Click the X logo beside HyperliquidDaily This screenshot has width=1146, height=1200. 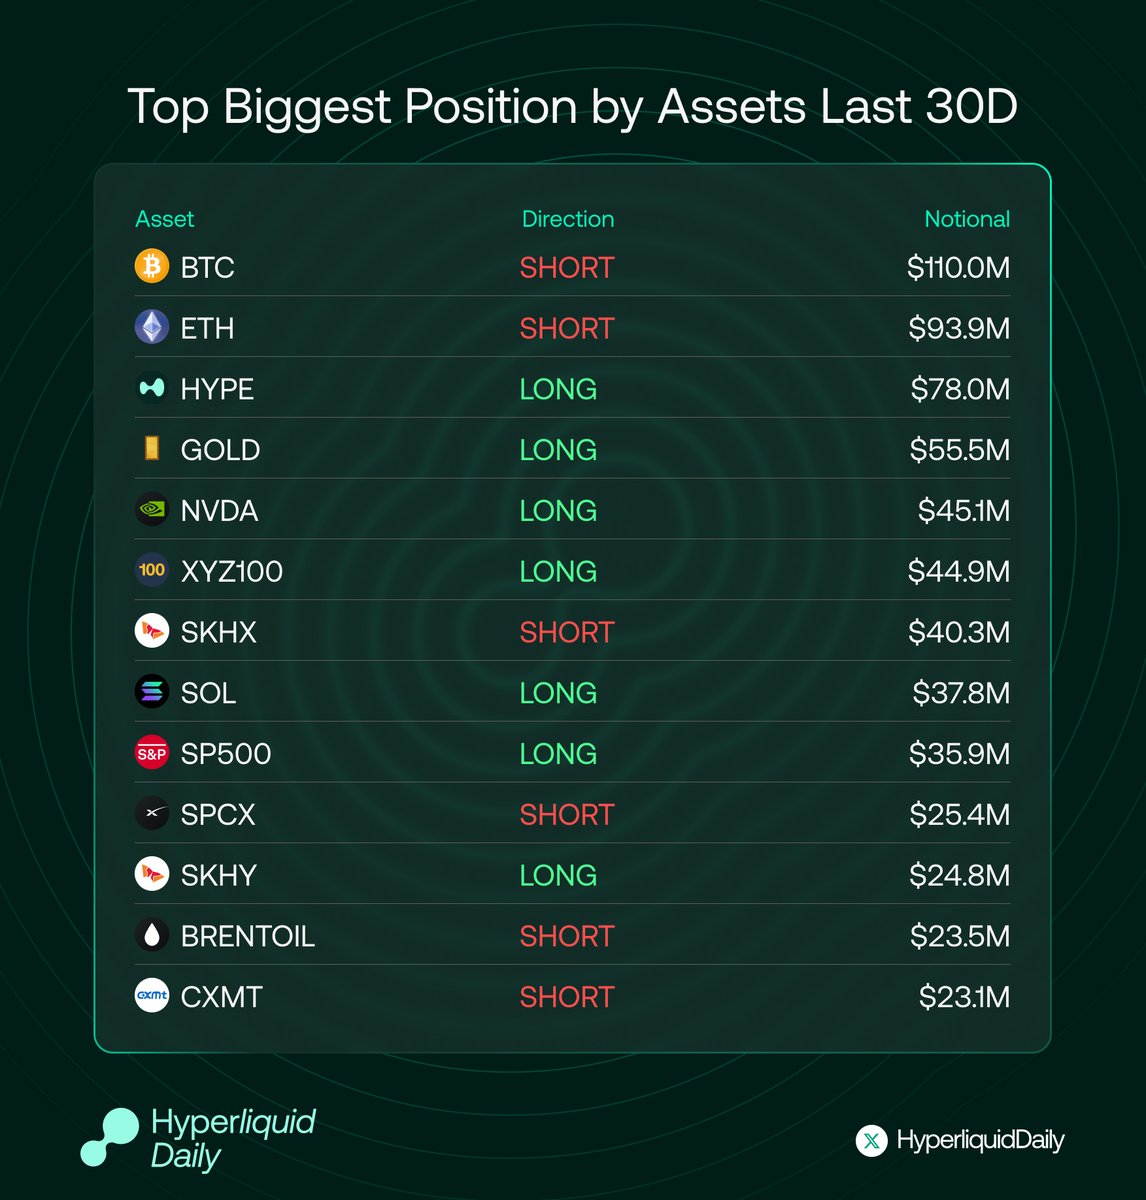[x=872, y=1140]
